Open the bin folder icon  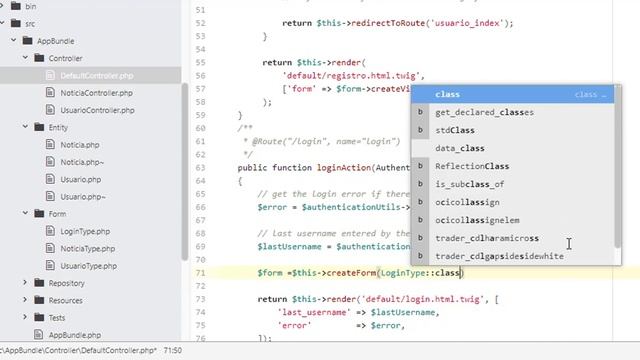(x=16, y=6)
